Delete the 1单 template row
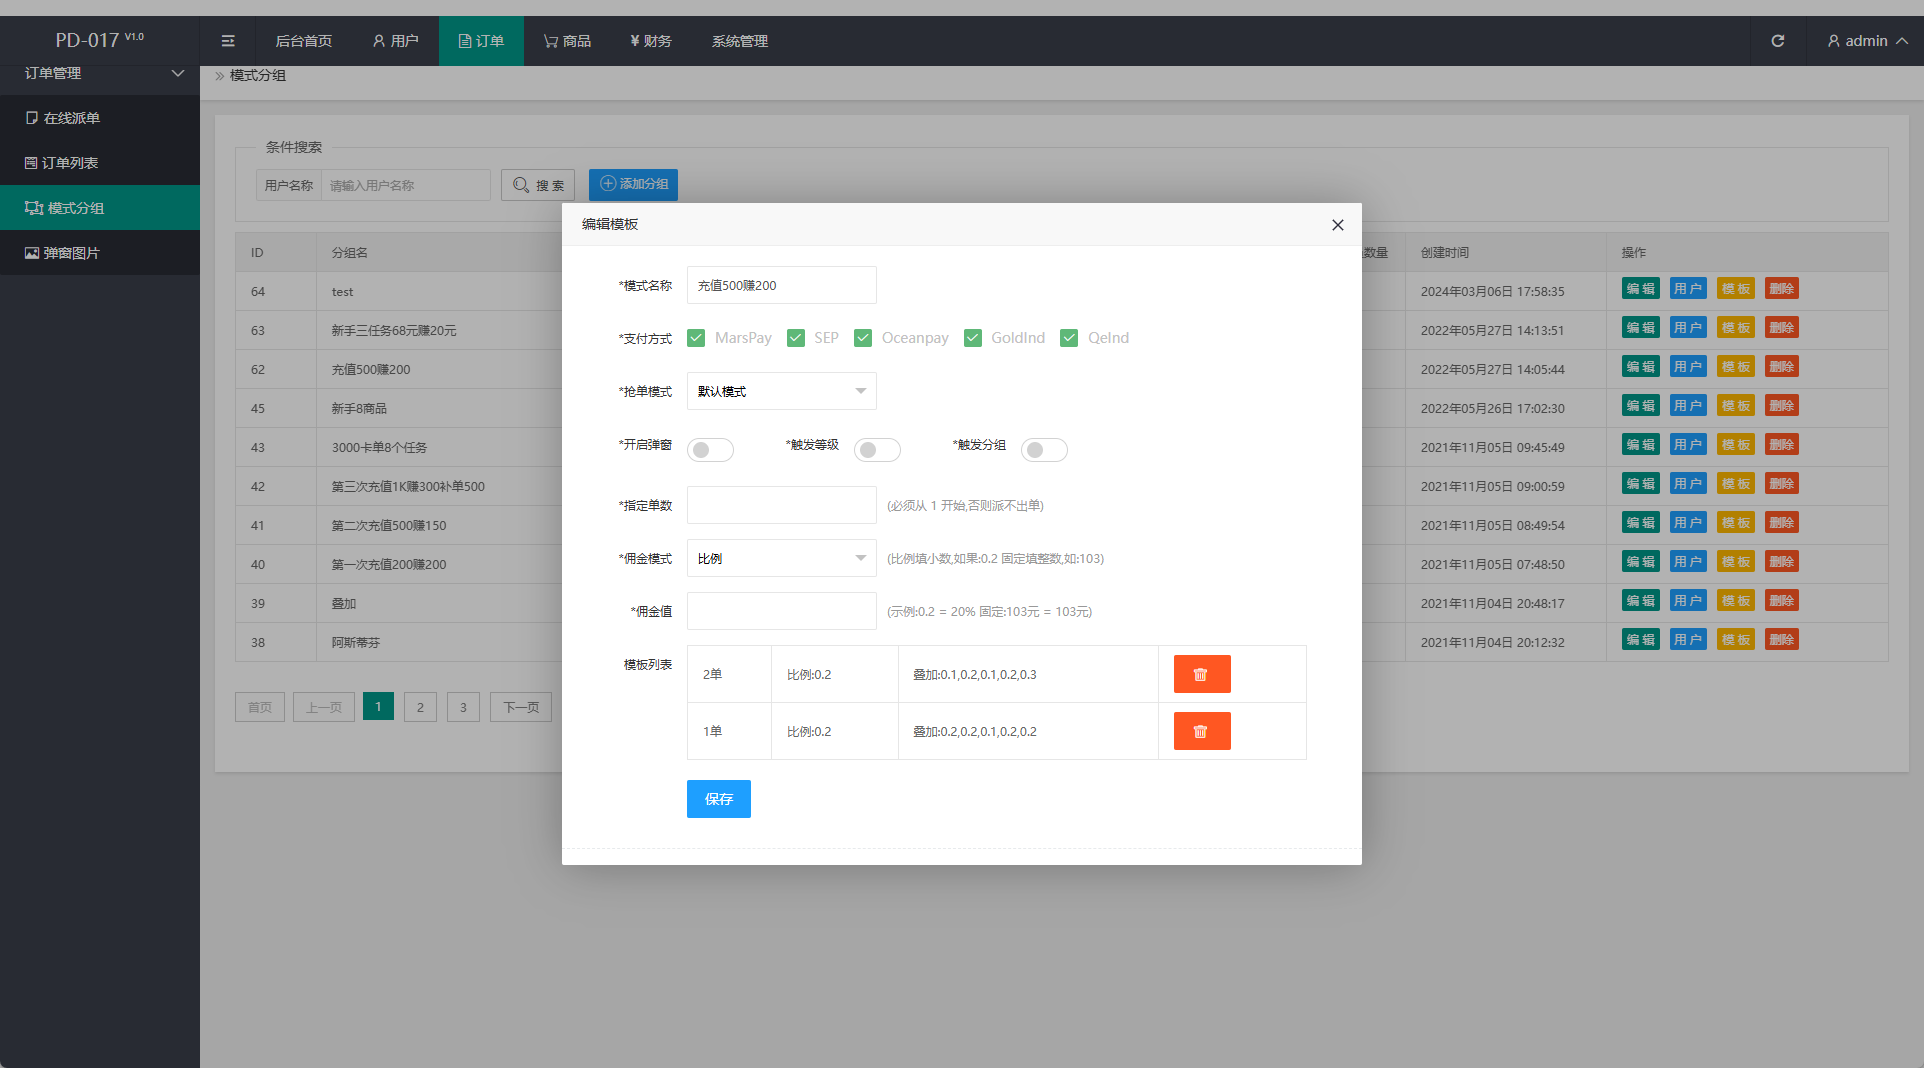Image resolution: width=1924 pixels, height=1068 pixels. [x=1201, y=731]
